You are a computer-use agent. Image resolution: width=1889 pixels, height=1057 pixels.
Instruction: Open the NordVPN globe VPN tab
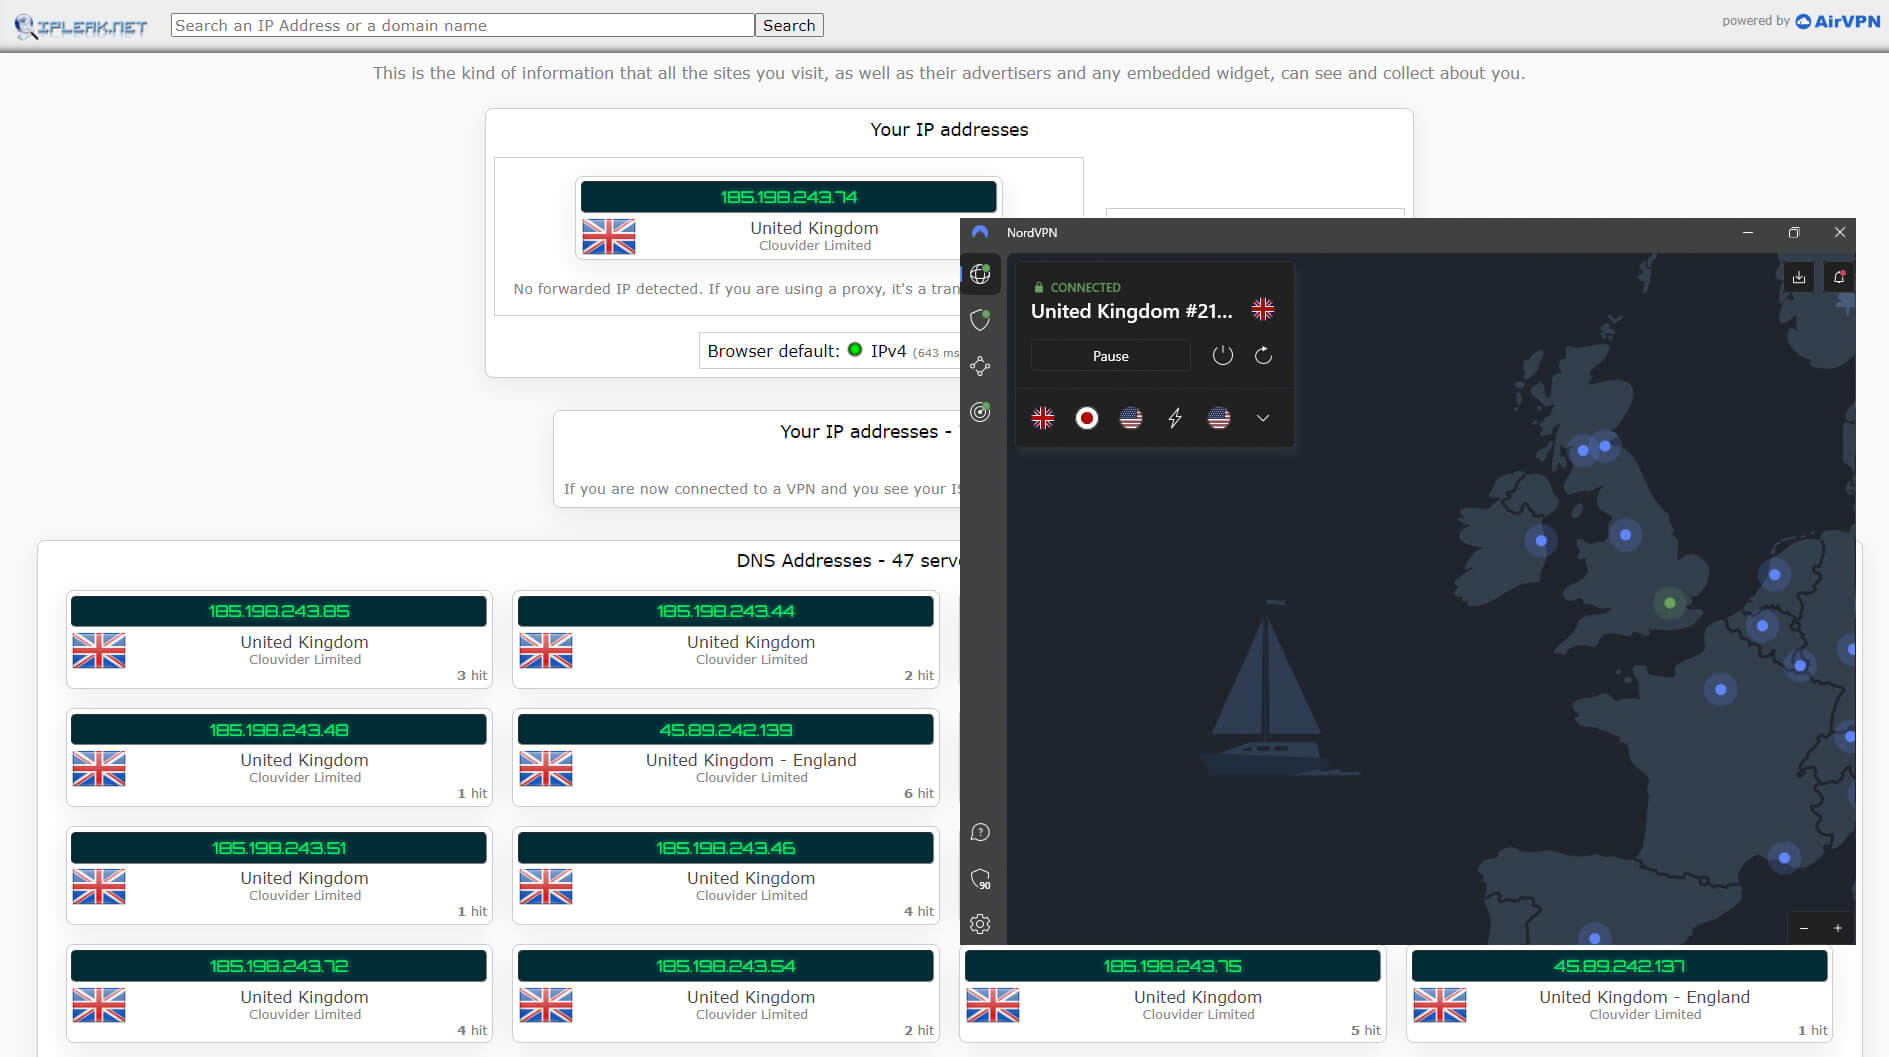coord(980,273)
